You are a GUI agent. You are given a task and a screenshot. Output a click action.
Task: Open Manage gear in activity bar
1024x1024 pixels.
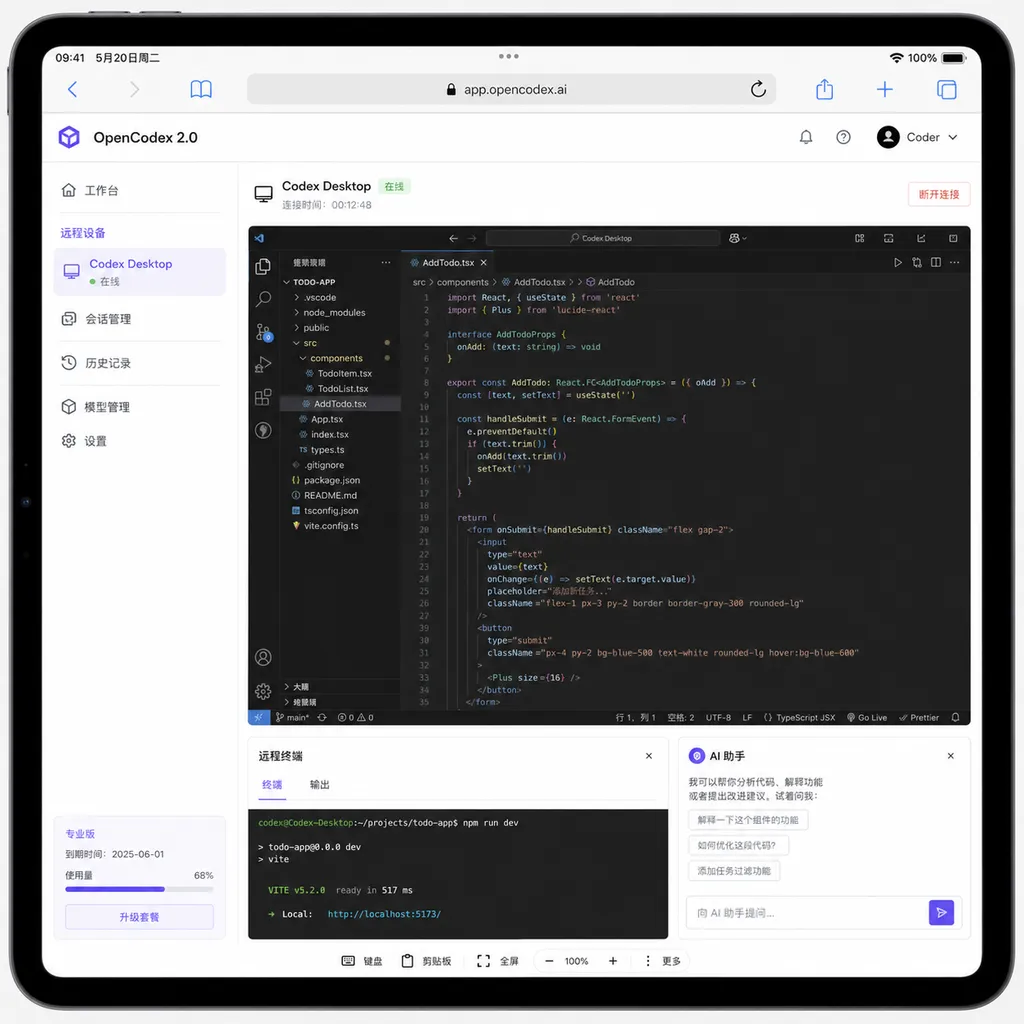[x=263, y=691]
